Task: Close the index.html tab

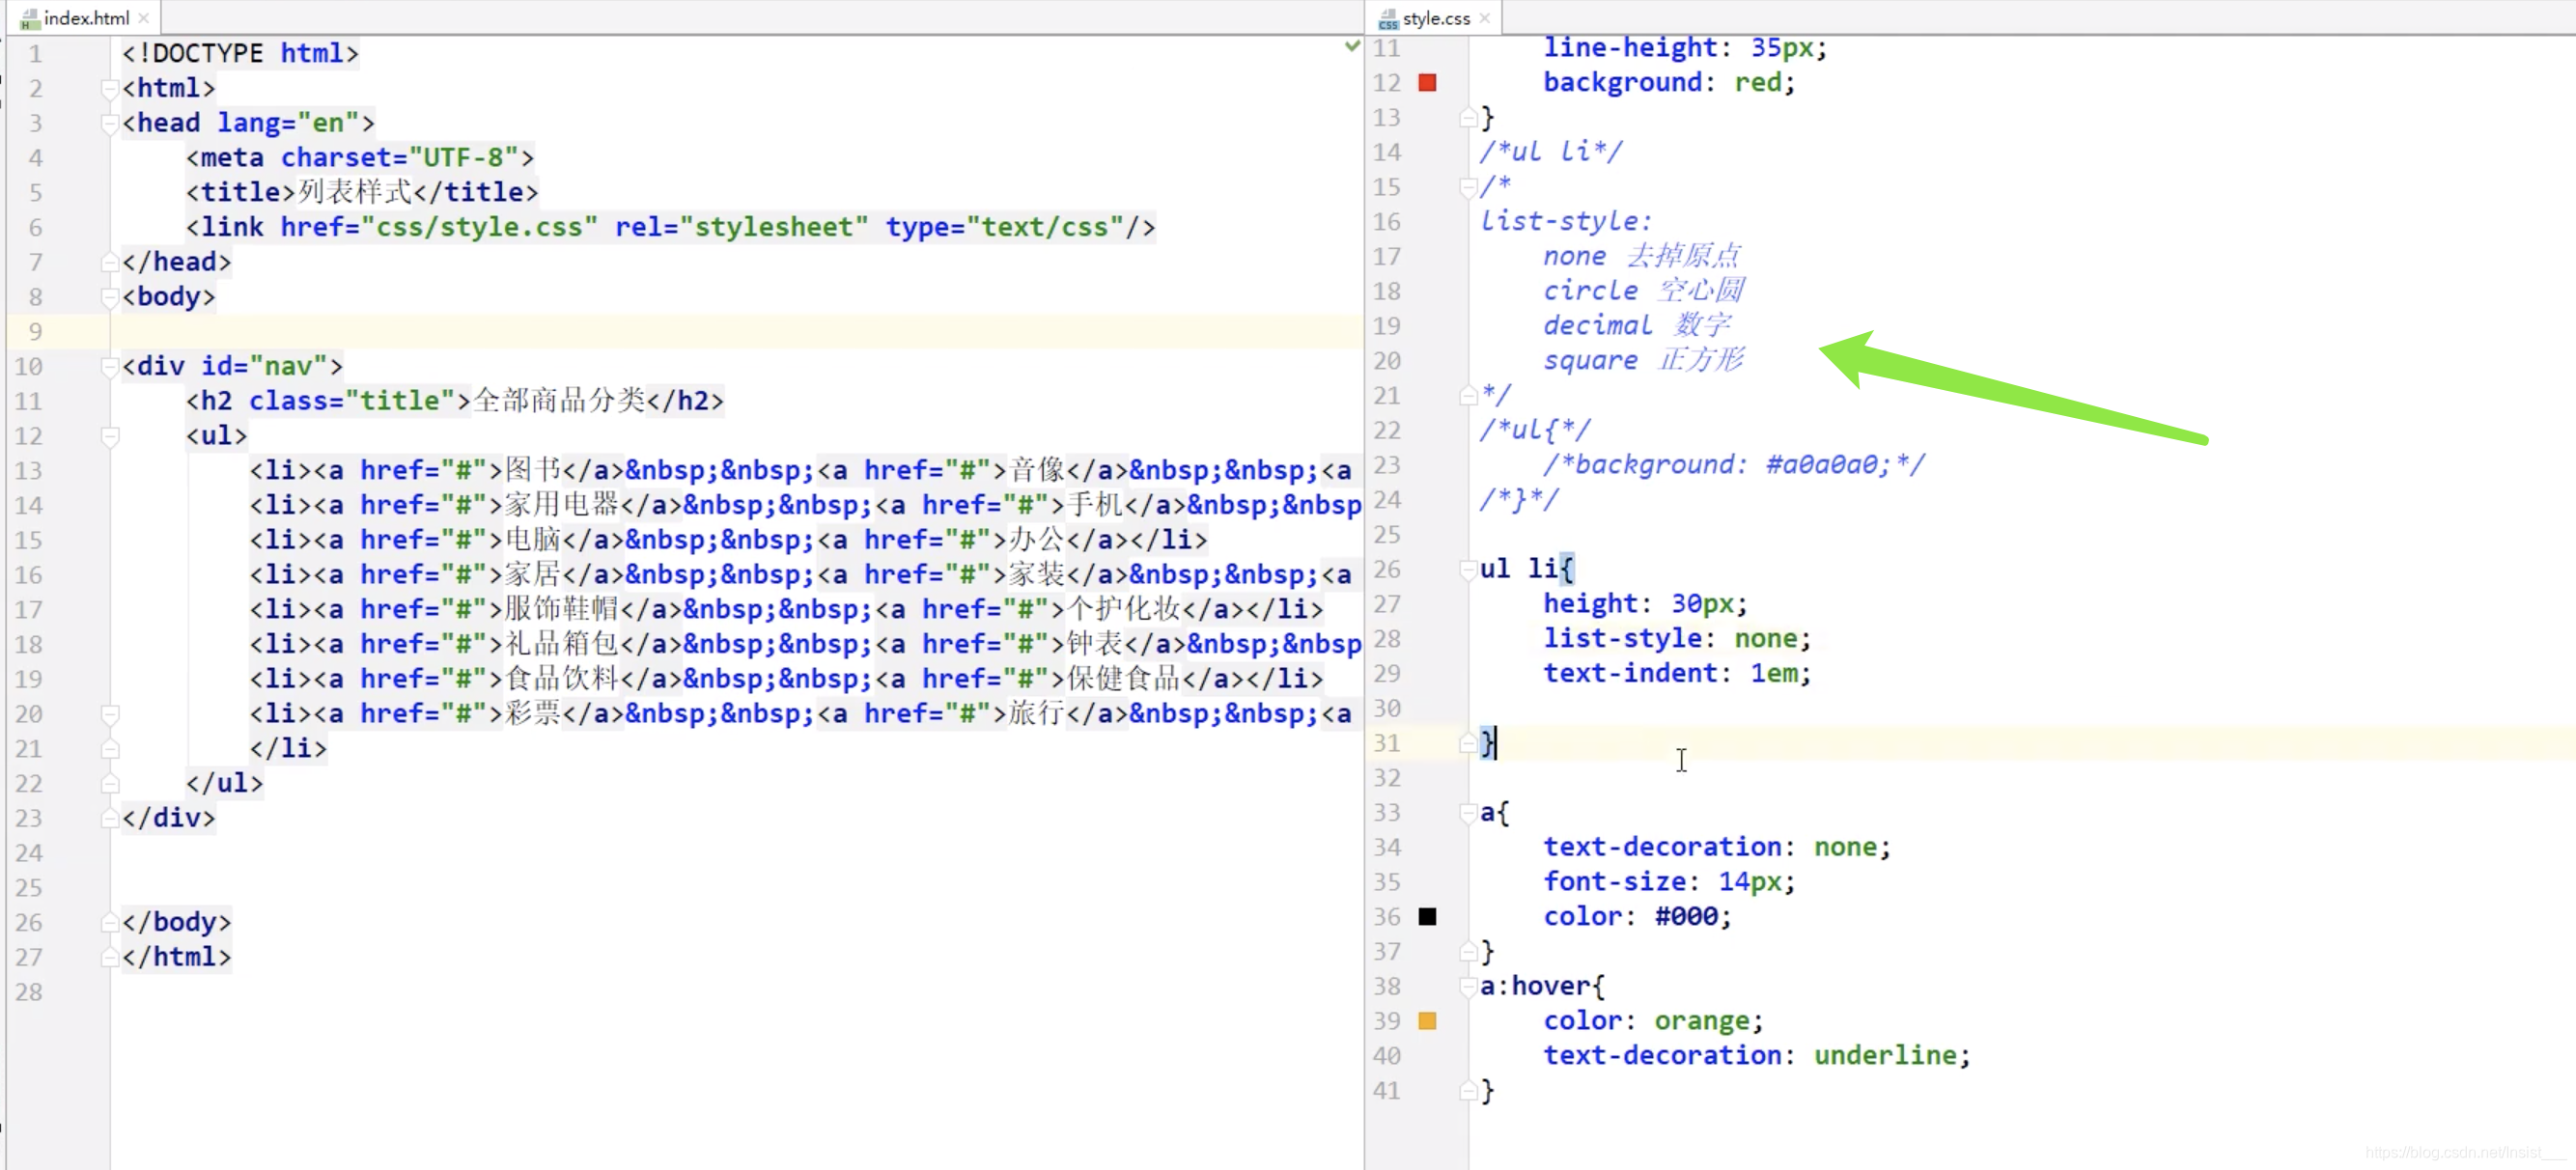Action: click(x=144, y=18)
